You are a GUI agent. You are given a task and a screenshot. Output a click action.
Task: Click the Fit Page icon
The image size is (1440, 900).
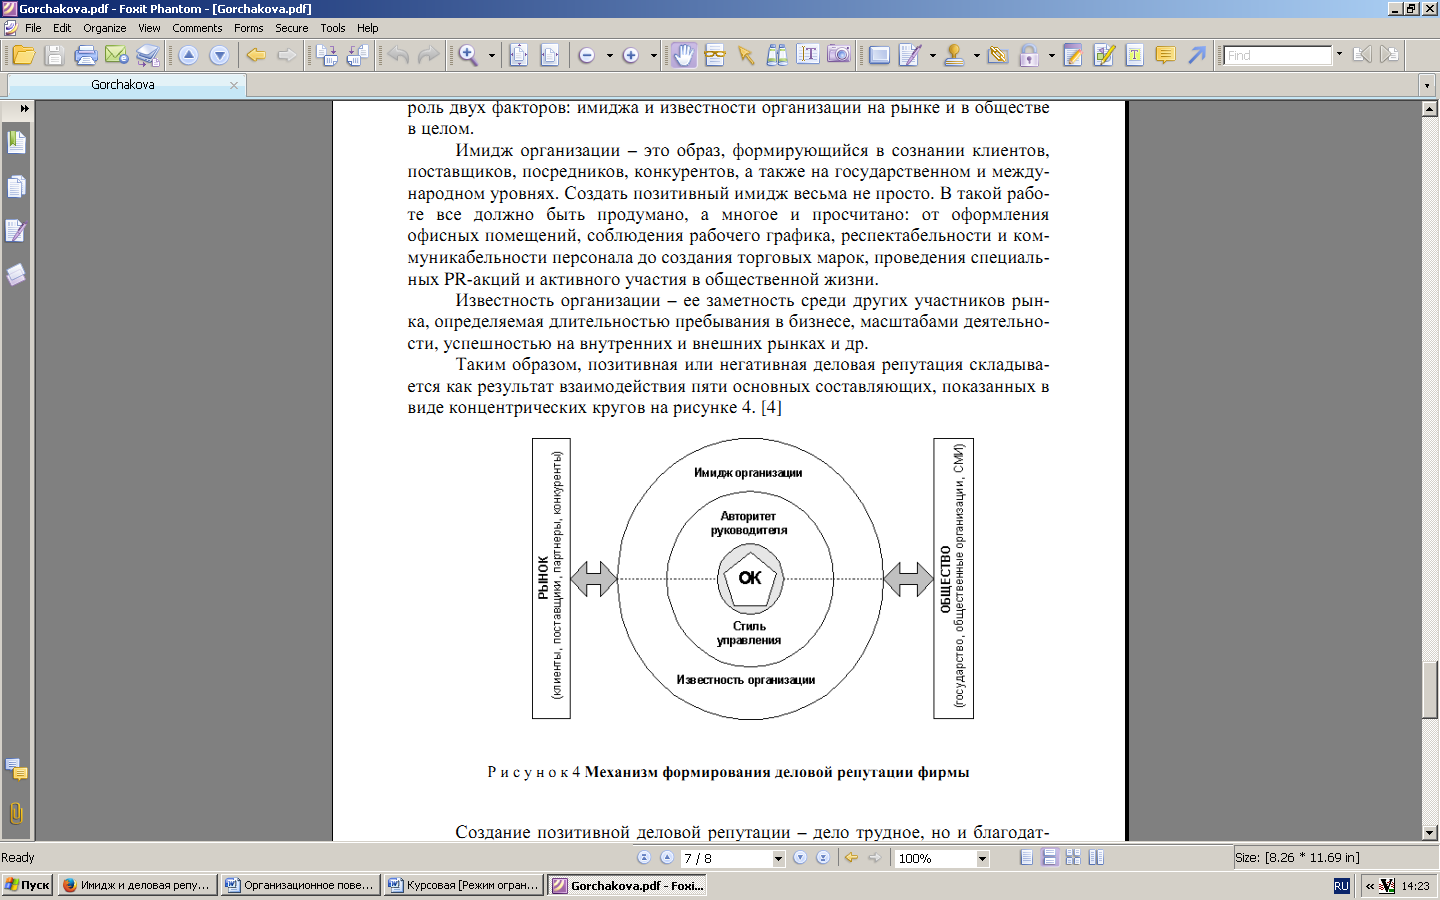point(519,55)
